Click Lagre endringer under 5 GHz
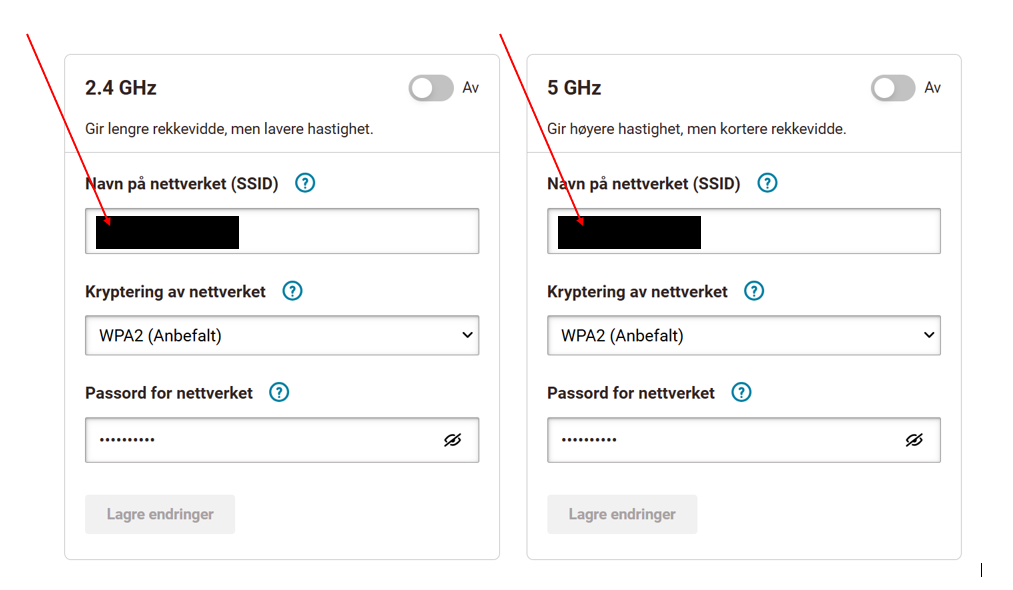 pyautogui.click(x=622, y=514)
